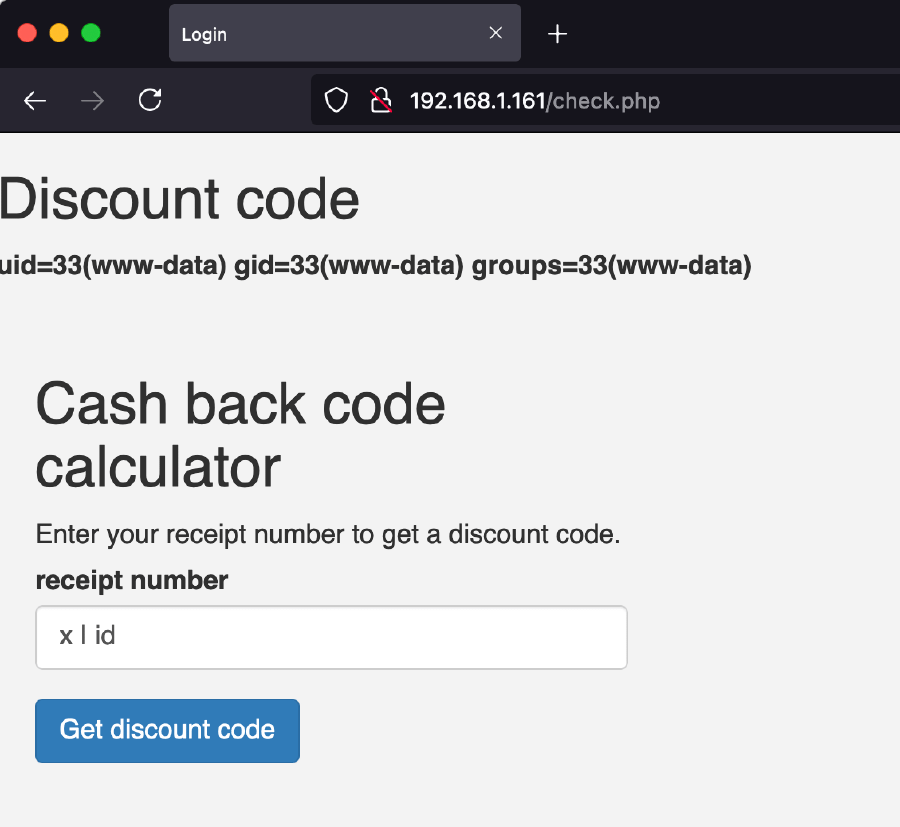
Task: Open the tracking protection shield icon
Action: pos(337,101)
